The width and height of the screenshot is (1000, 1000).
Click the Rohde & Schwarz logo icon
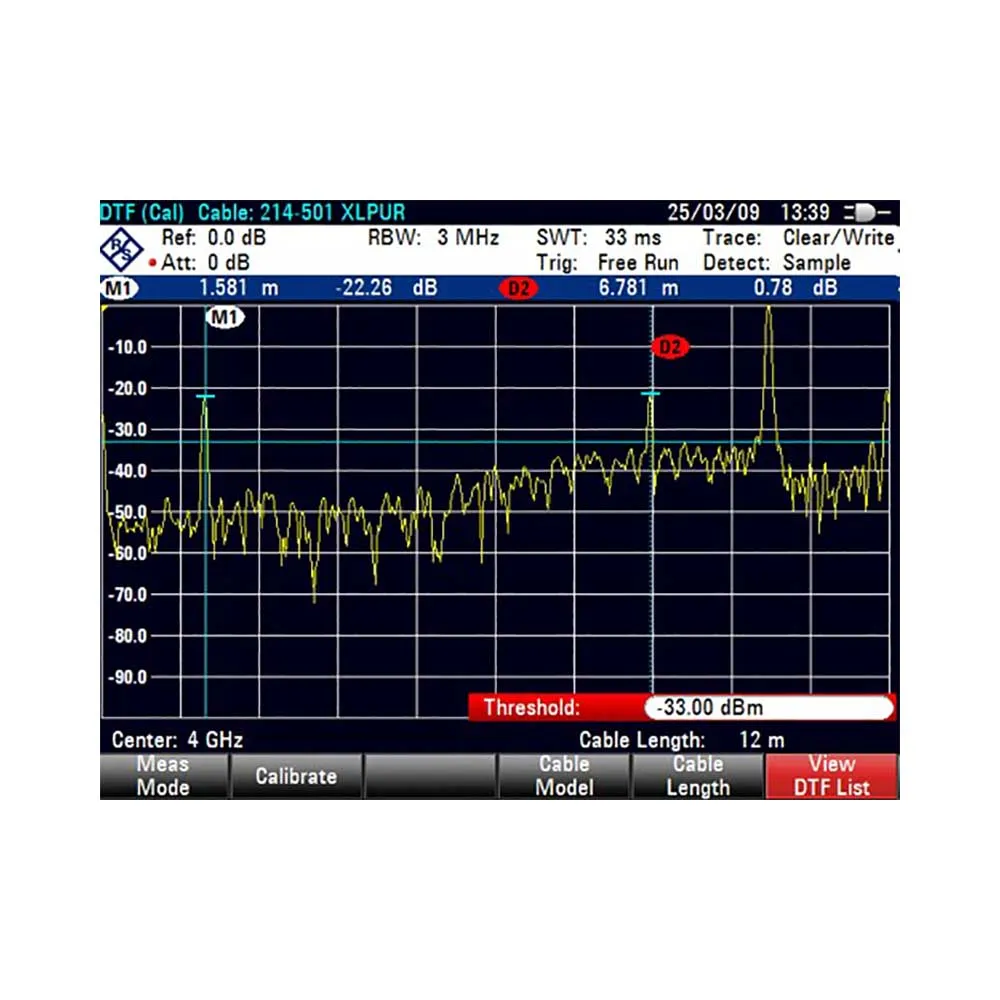(121, 249)
